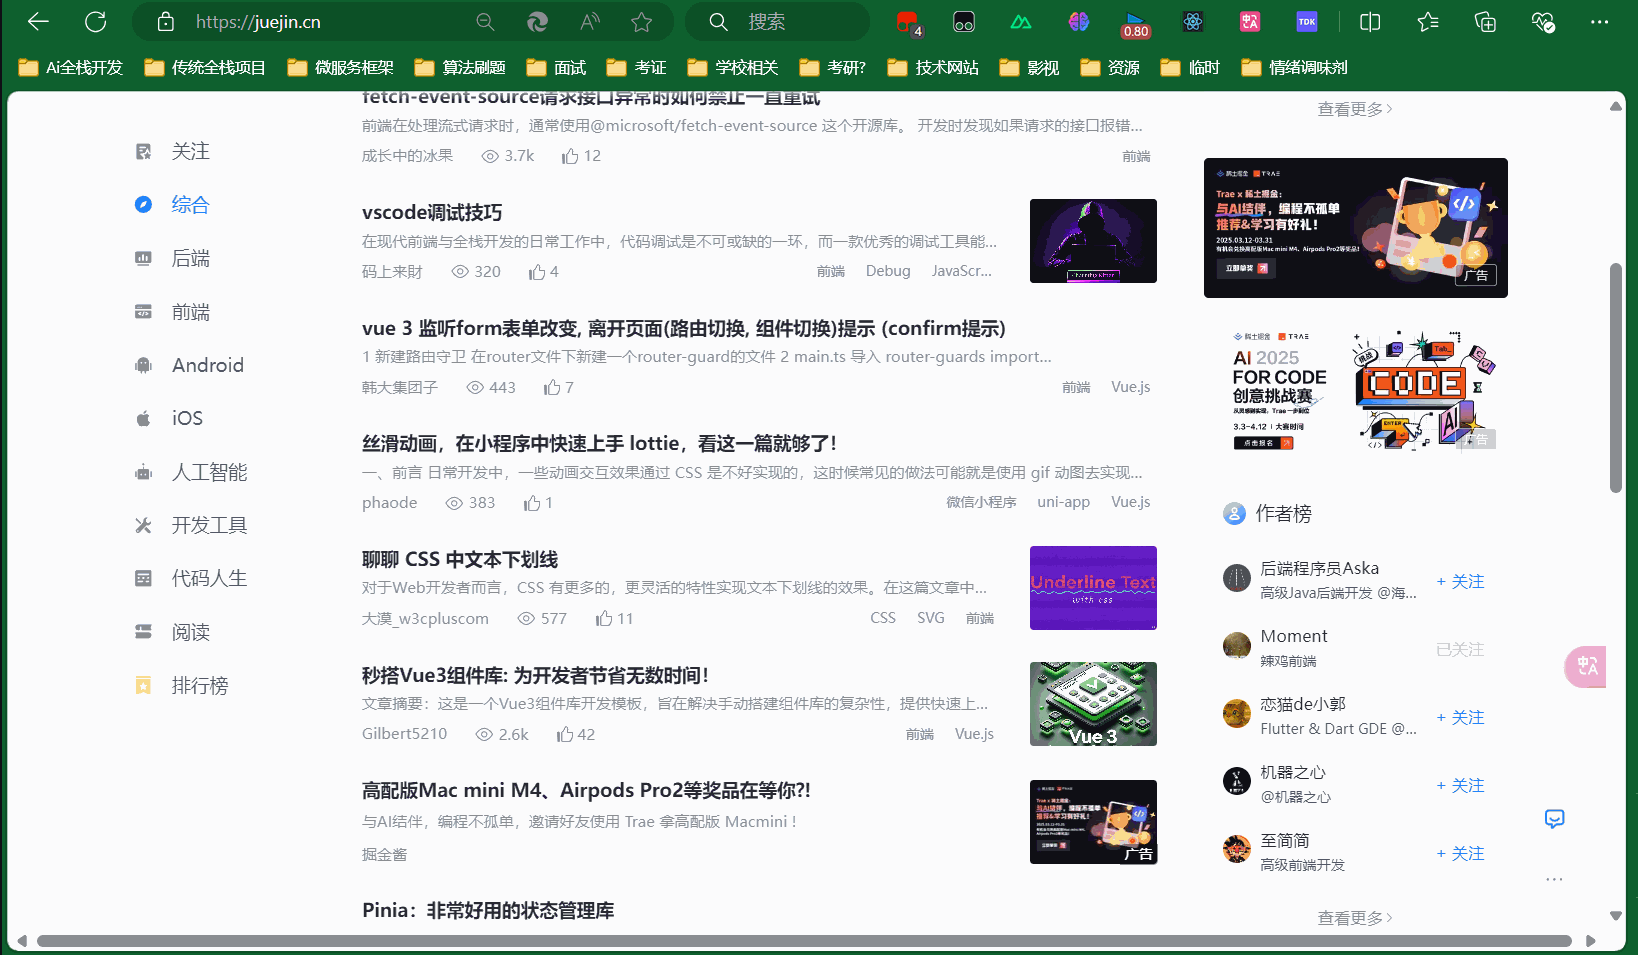Follow author 后端程序员Aska
Viewport: 1638px width, 955px height.
[1460, 582]
